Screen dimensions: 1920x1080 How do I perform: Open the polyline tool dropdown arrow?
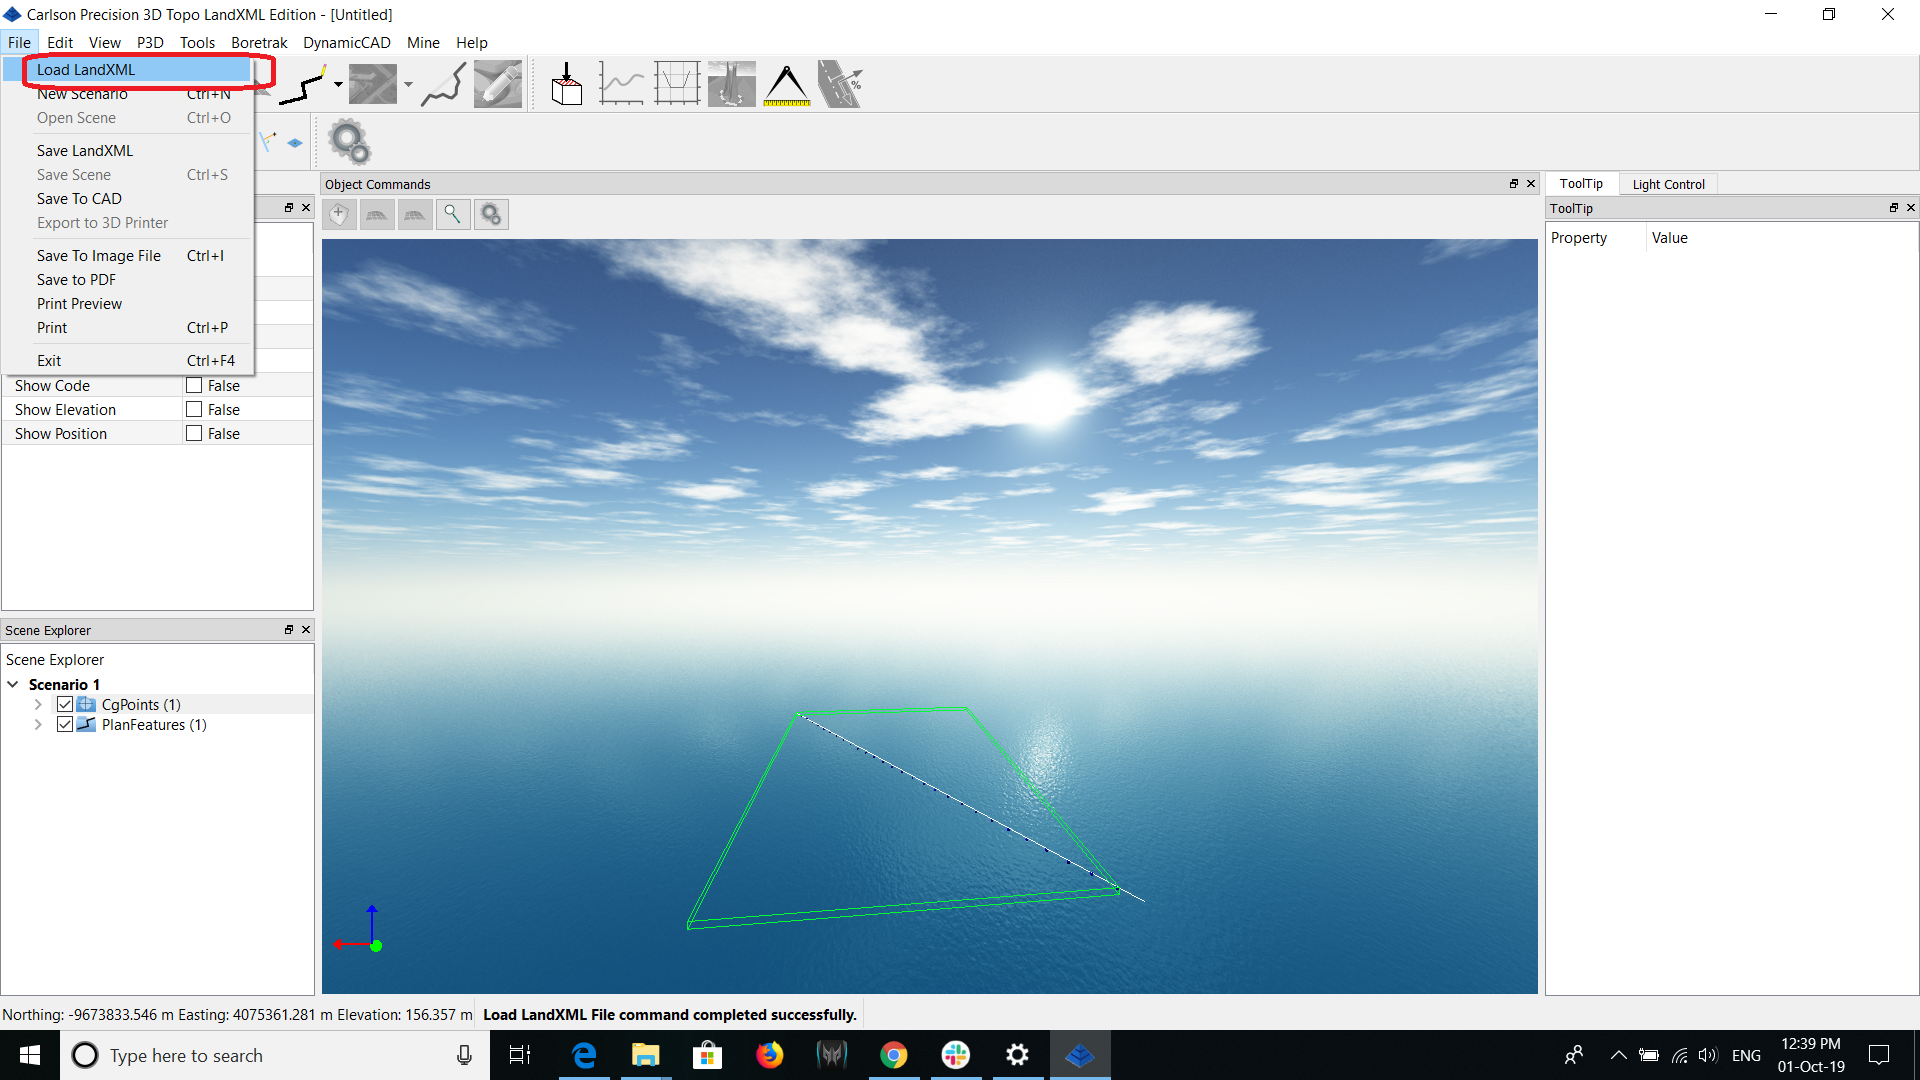click(x=338, y=84)
